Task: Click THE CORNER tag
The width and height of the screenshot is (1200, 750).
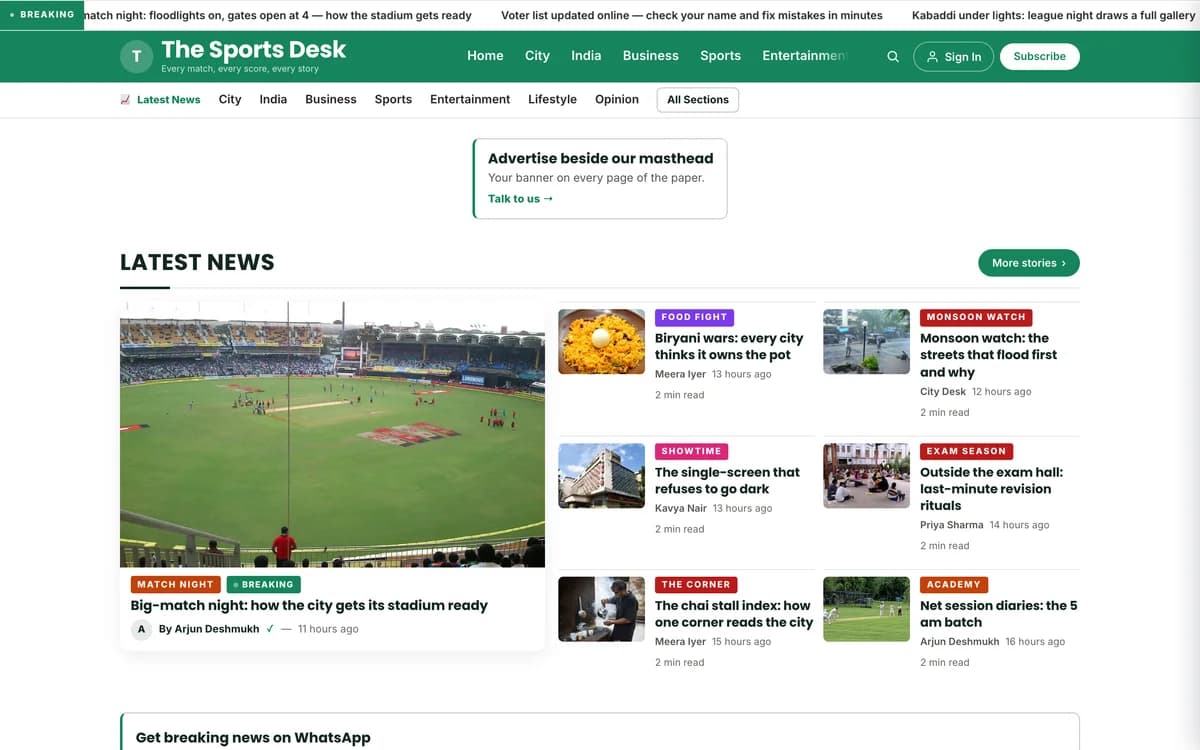Action: click(x=696, y=584)
